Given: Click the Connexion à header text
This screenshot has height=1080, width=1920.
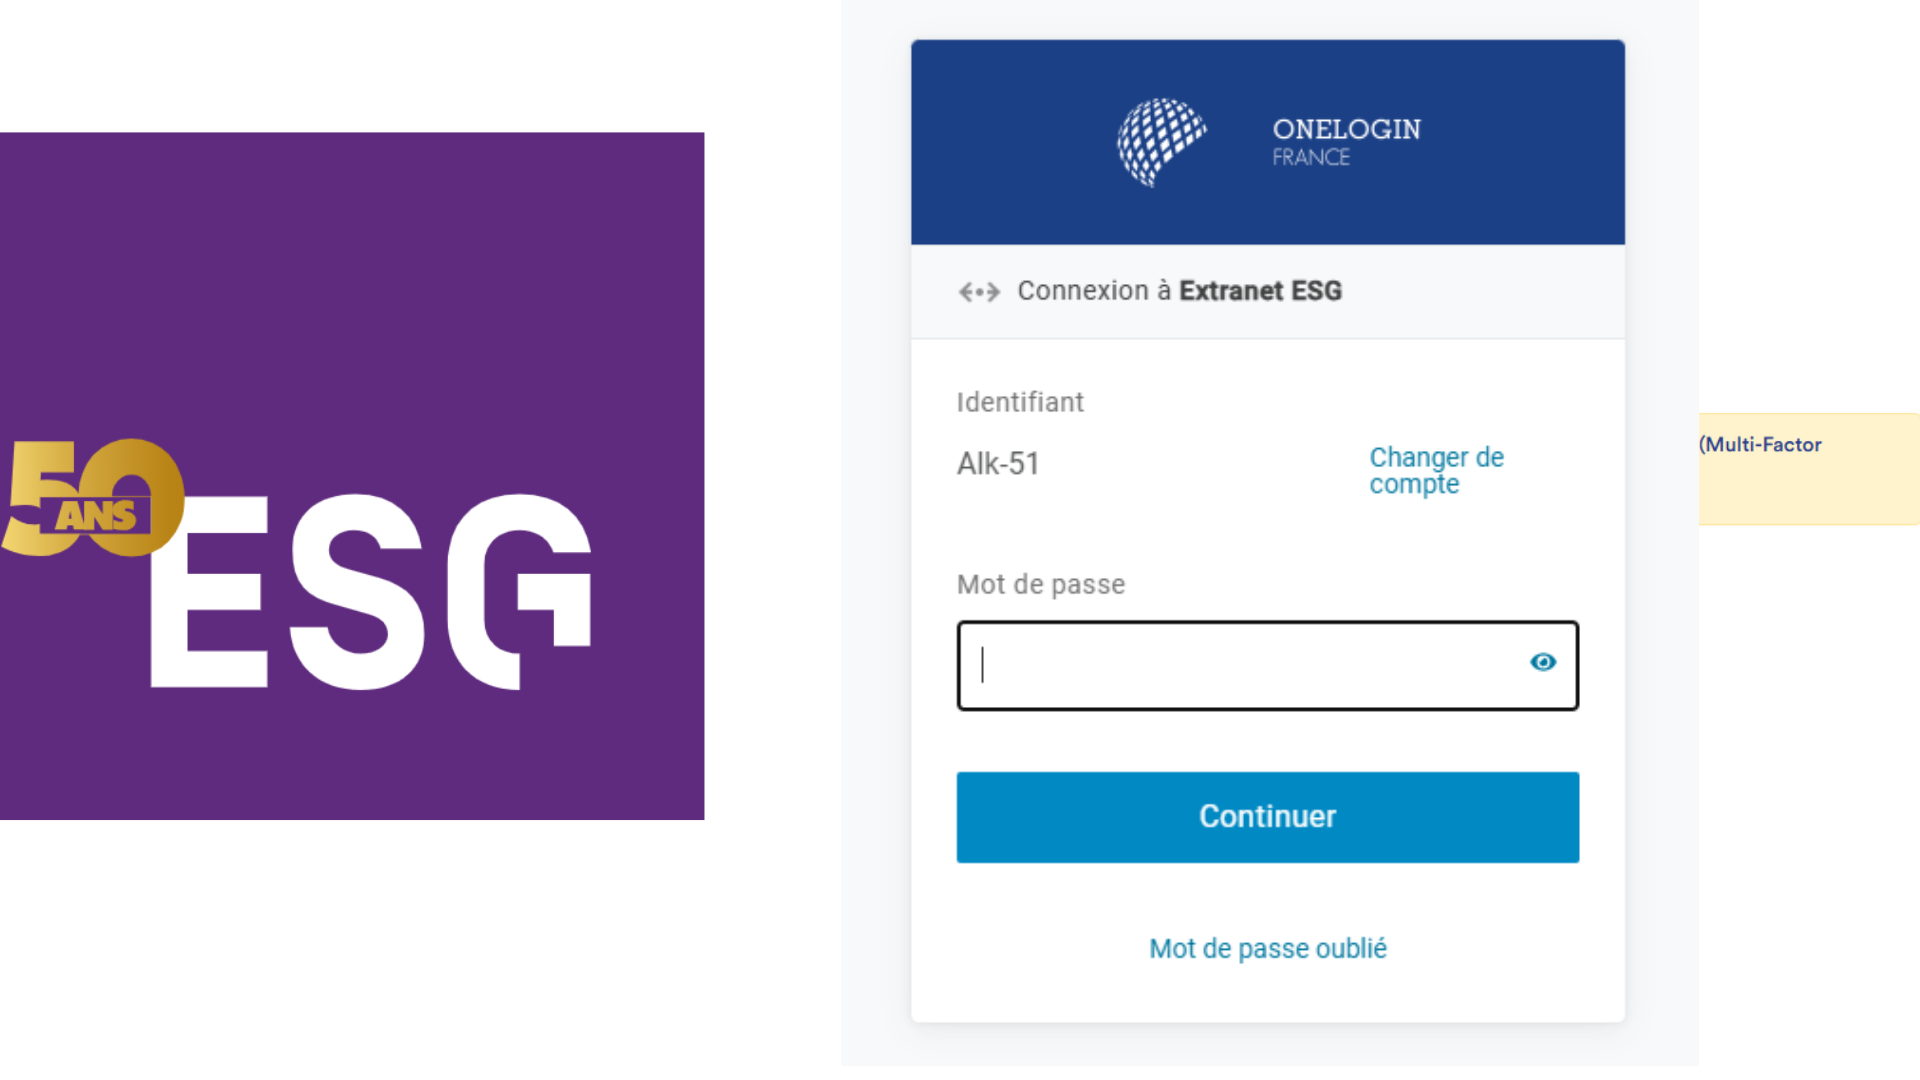Looking at the screenshot, I should click(1094, 291).
